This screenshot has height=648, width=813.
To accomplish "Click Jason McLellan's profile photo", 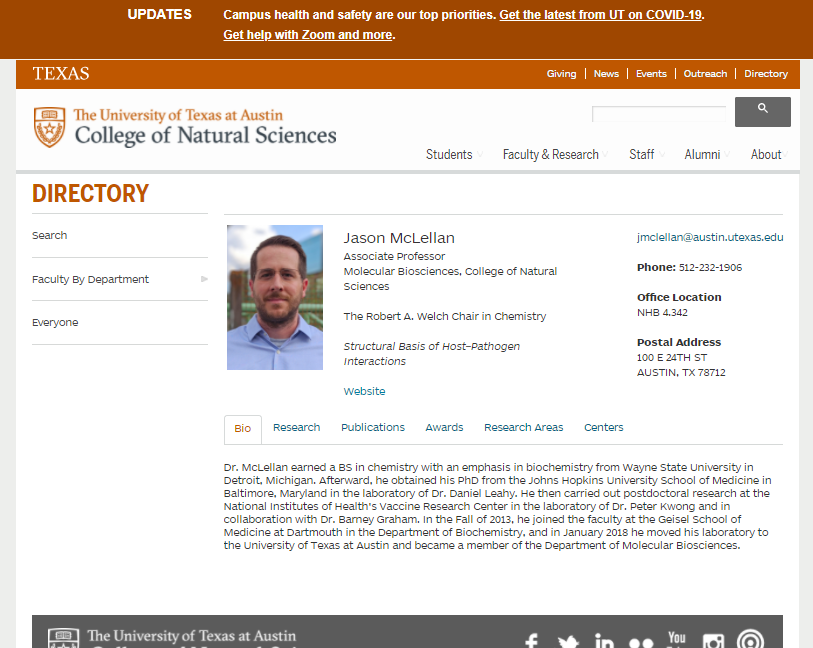I will (x=275, y=298).
